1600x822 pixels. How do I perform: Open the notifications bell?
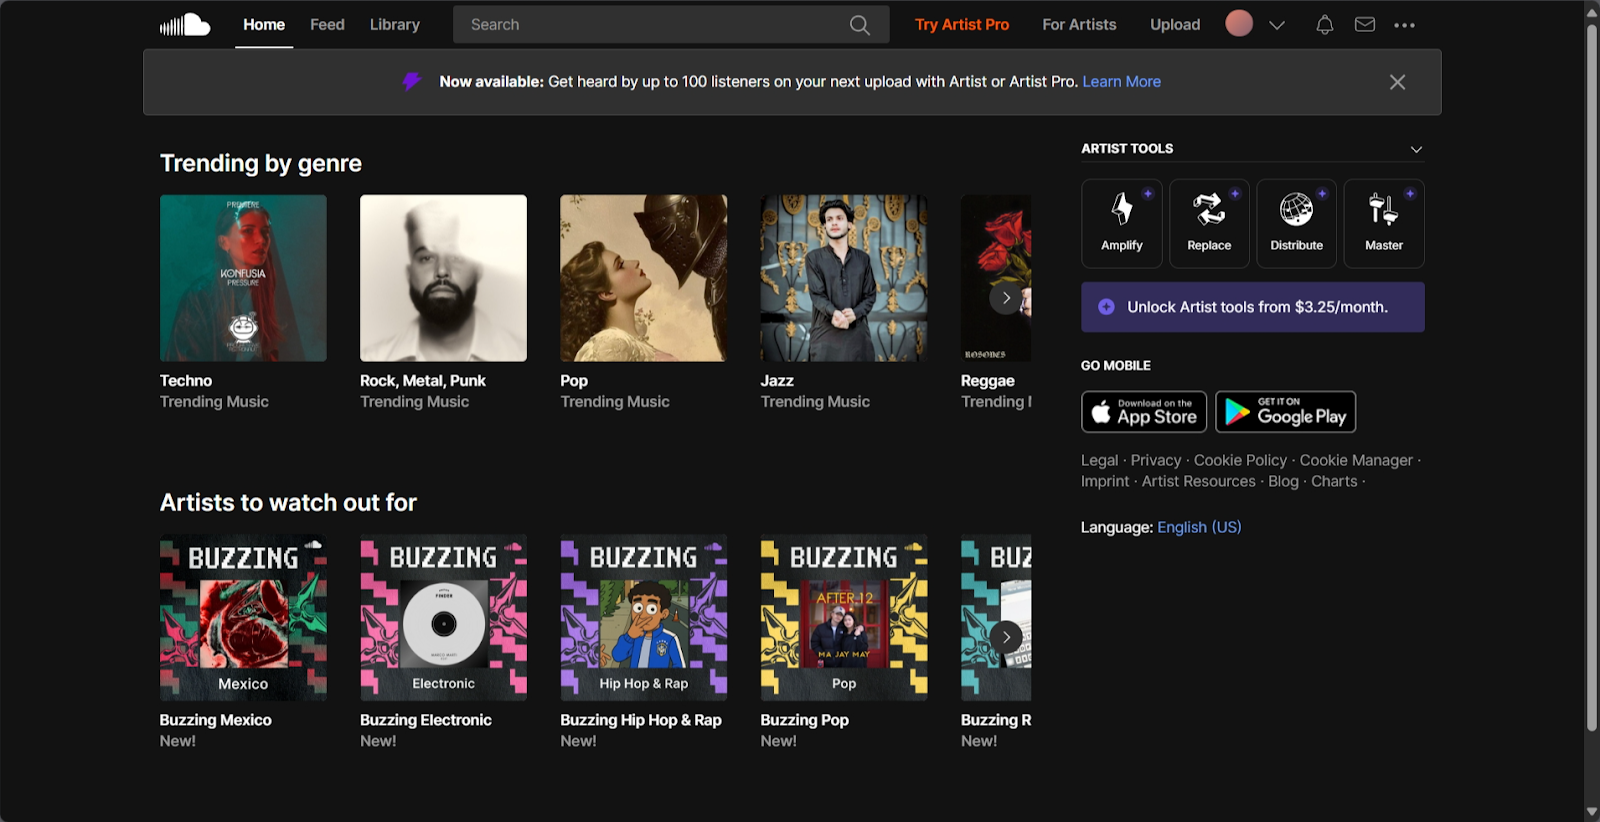coord(1324,25)
